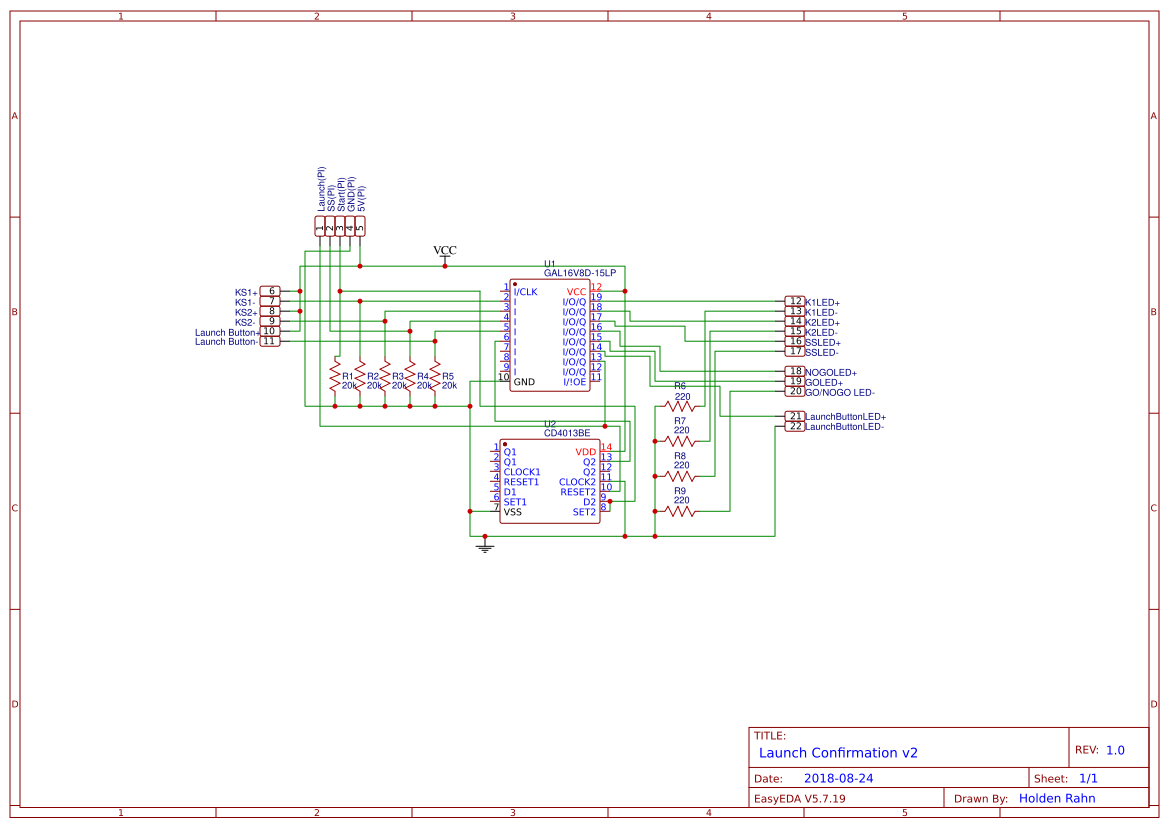The image size is (1169, 828).
Task: Click the I/CLK pin label on U1
Action: [524, 290]
